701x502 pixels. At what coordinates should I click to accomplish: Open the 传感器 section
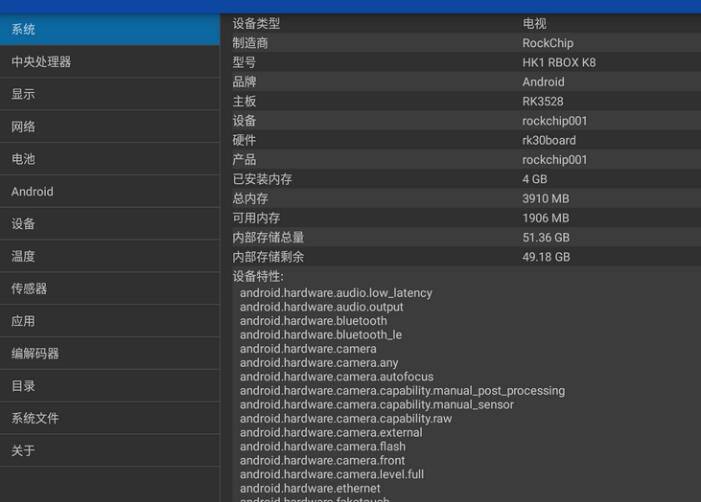coord(110,289)
